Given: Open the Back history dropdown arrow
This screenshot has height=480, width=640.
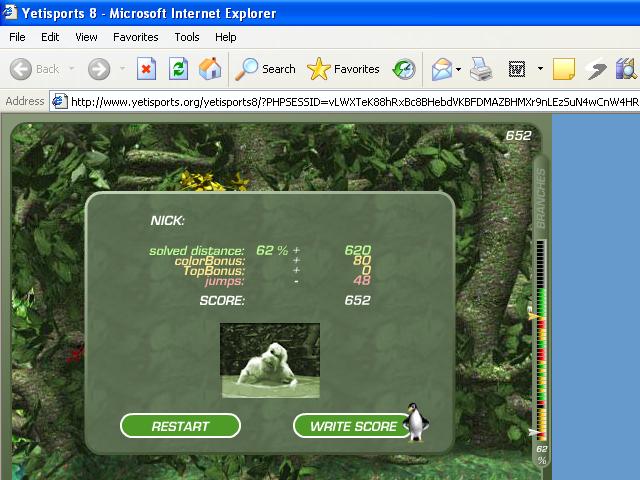Looking at the screenshot, I should 71,69.
